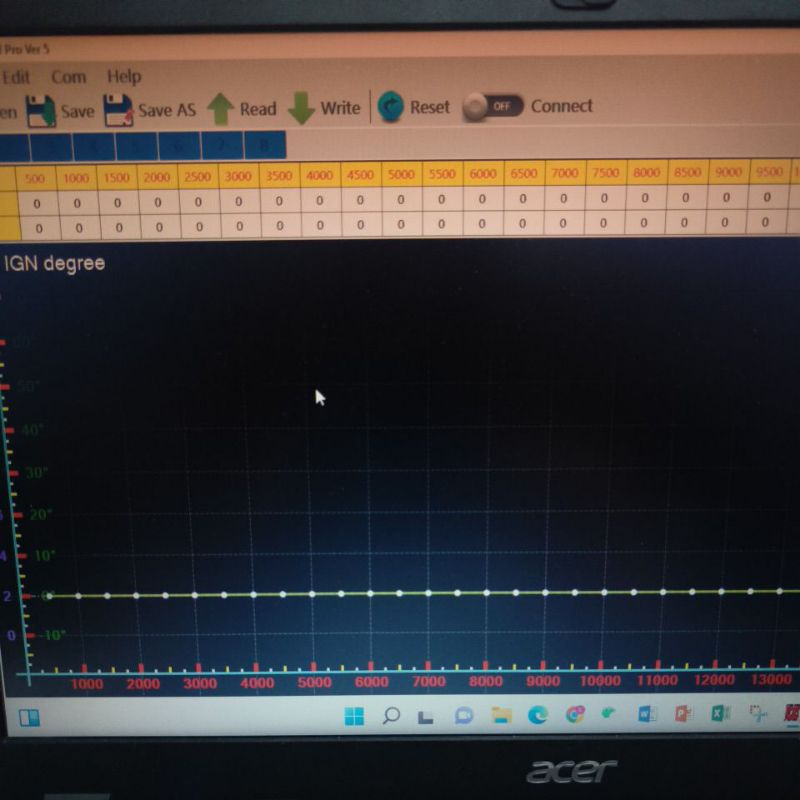Open the Windows Start menu

click(354, 716)
